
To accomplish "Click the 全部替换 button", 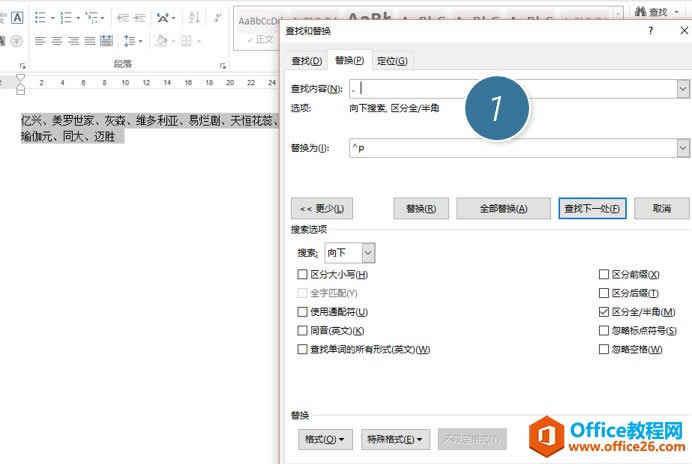I will [504, 209].
